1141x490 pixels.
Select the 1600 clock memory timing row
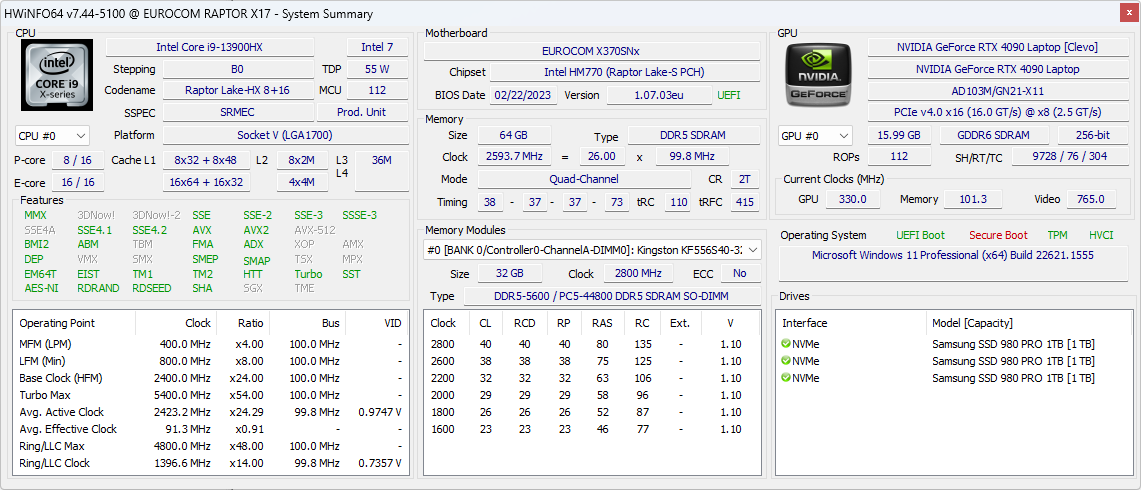pyautogui.click(x=592, y=429)
